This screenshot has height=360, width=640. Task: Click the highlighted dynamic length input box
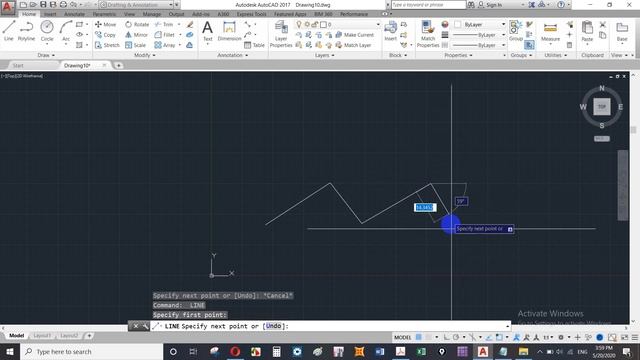(x=425, y=207)
